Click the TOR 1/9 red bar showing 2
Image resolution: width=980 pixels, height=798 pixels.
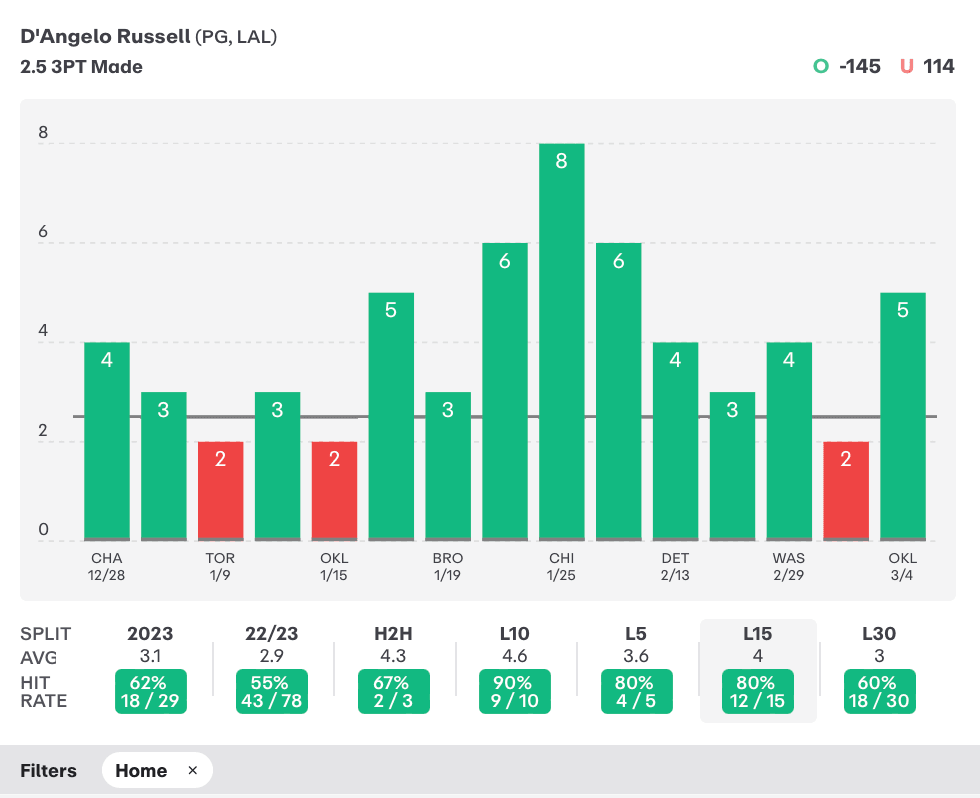pos(221,491)
